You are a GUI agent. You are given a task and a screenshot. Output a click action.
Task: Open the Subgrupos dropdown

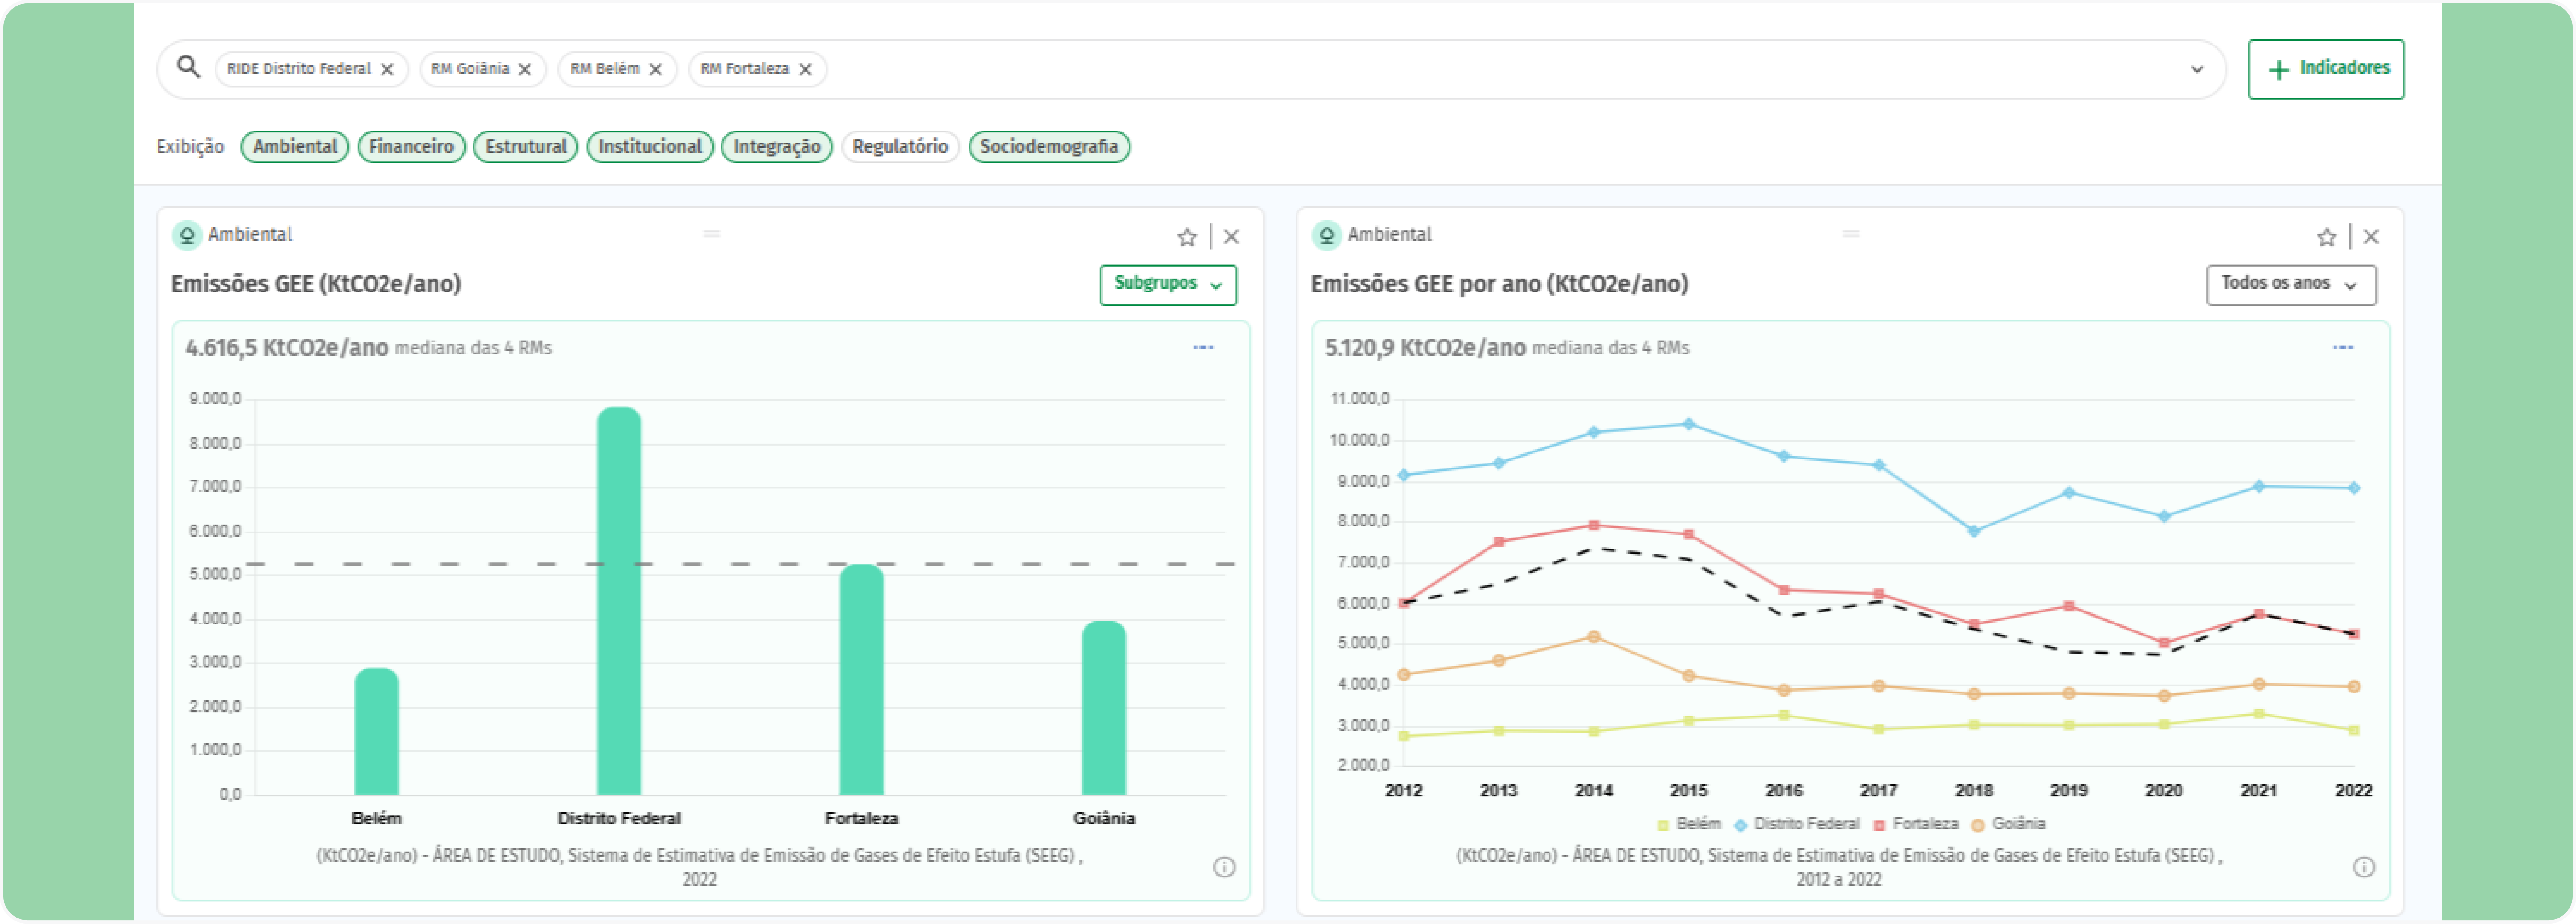[1168, 284]
